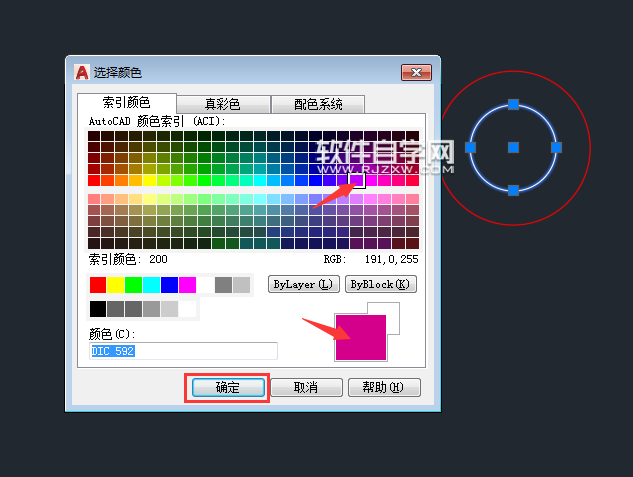Click the ByBlock (K) button
Viewport: 633px width, 477px height.
[x=381, y=284]
